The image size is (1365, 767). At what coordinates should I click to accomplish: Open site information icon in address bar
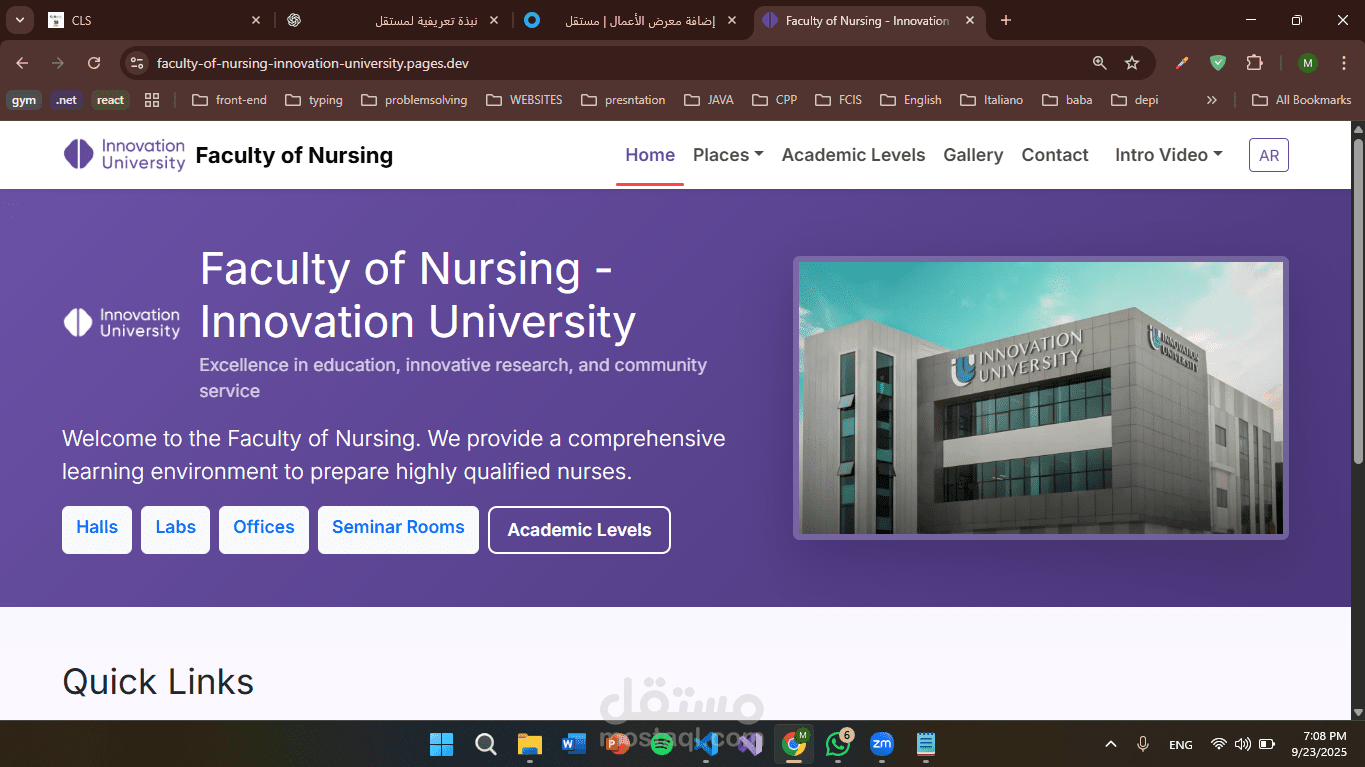click(x=138, y=63)
